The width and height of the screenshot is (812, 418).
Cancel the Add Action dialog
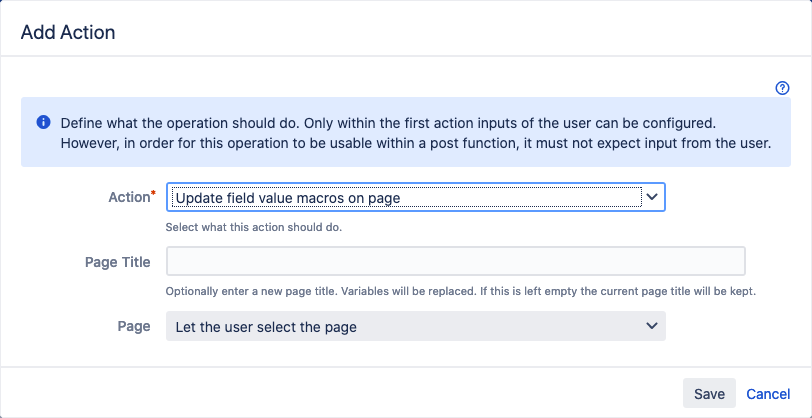(x=768, y=394)
